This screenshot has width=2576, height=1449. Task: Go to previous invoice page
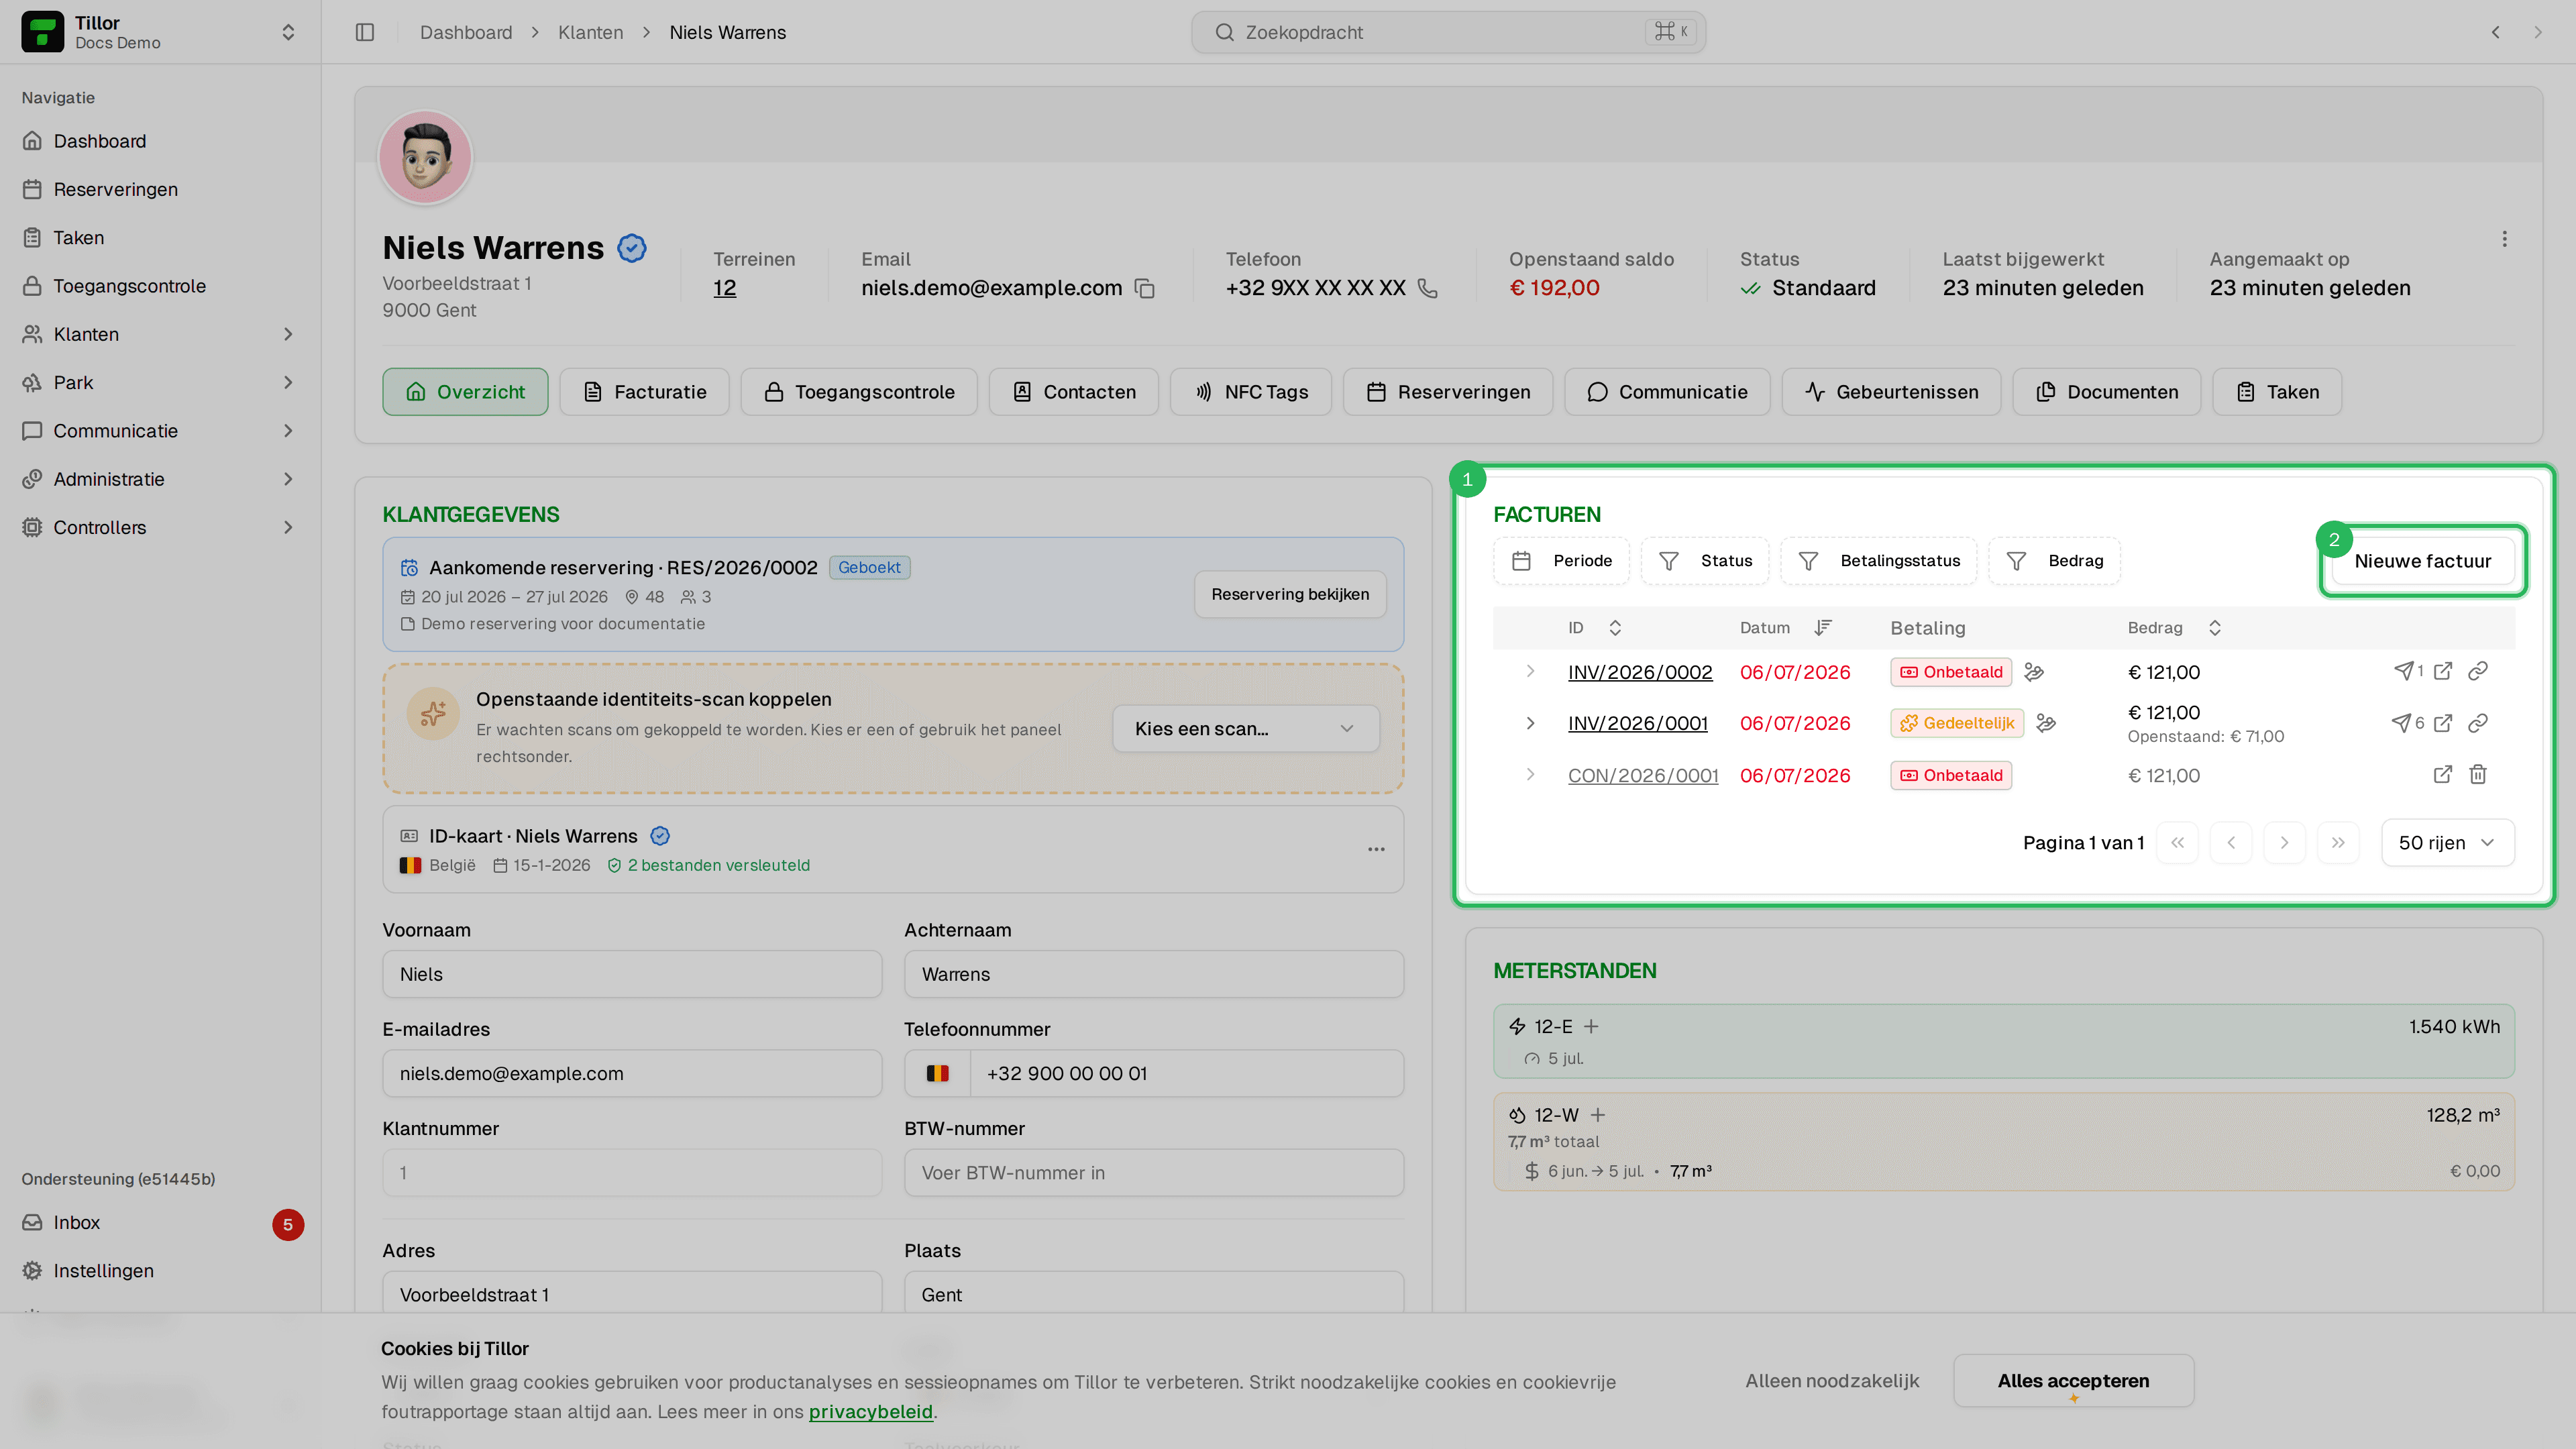click(2231, 843)
